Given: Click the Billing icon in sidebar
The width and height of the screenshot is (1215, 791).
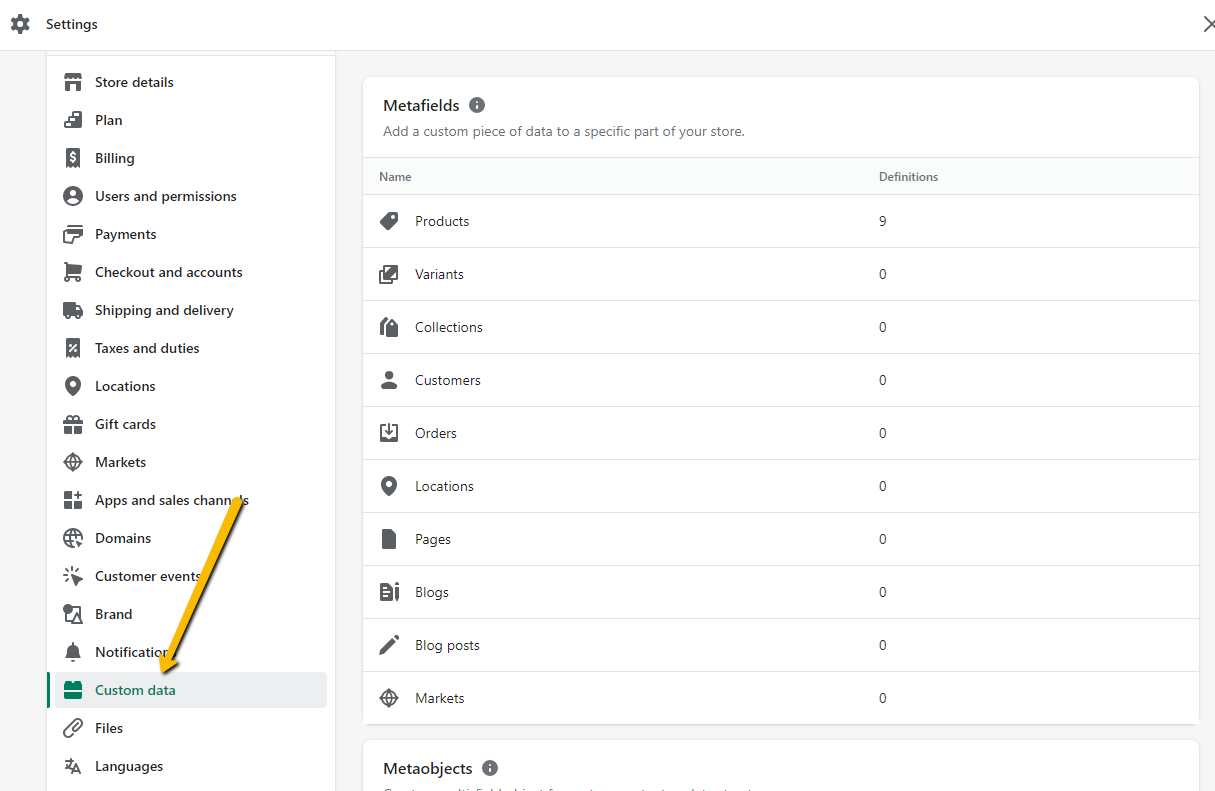Looking at the screenshot, I should (x=73, y=158).
